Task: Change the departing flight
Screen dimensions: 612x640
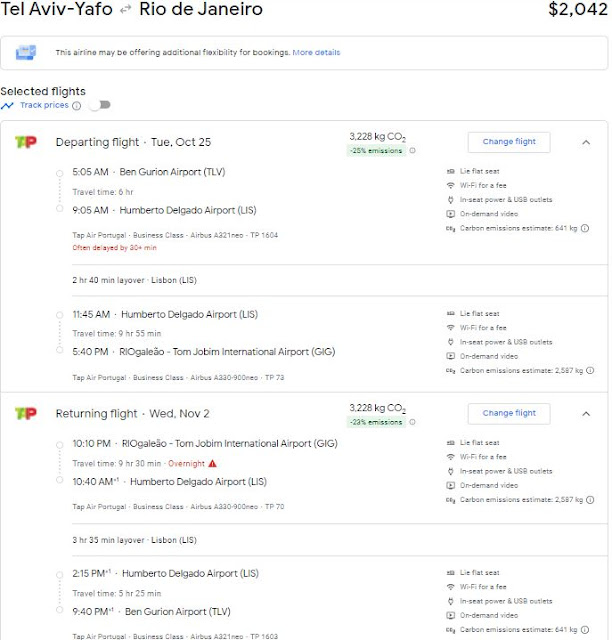Action: (x=508, y=142)
